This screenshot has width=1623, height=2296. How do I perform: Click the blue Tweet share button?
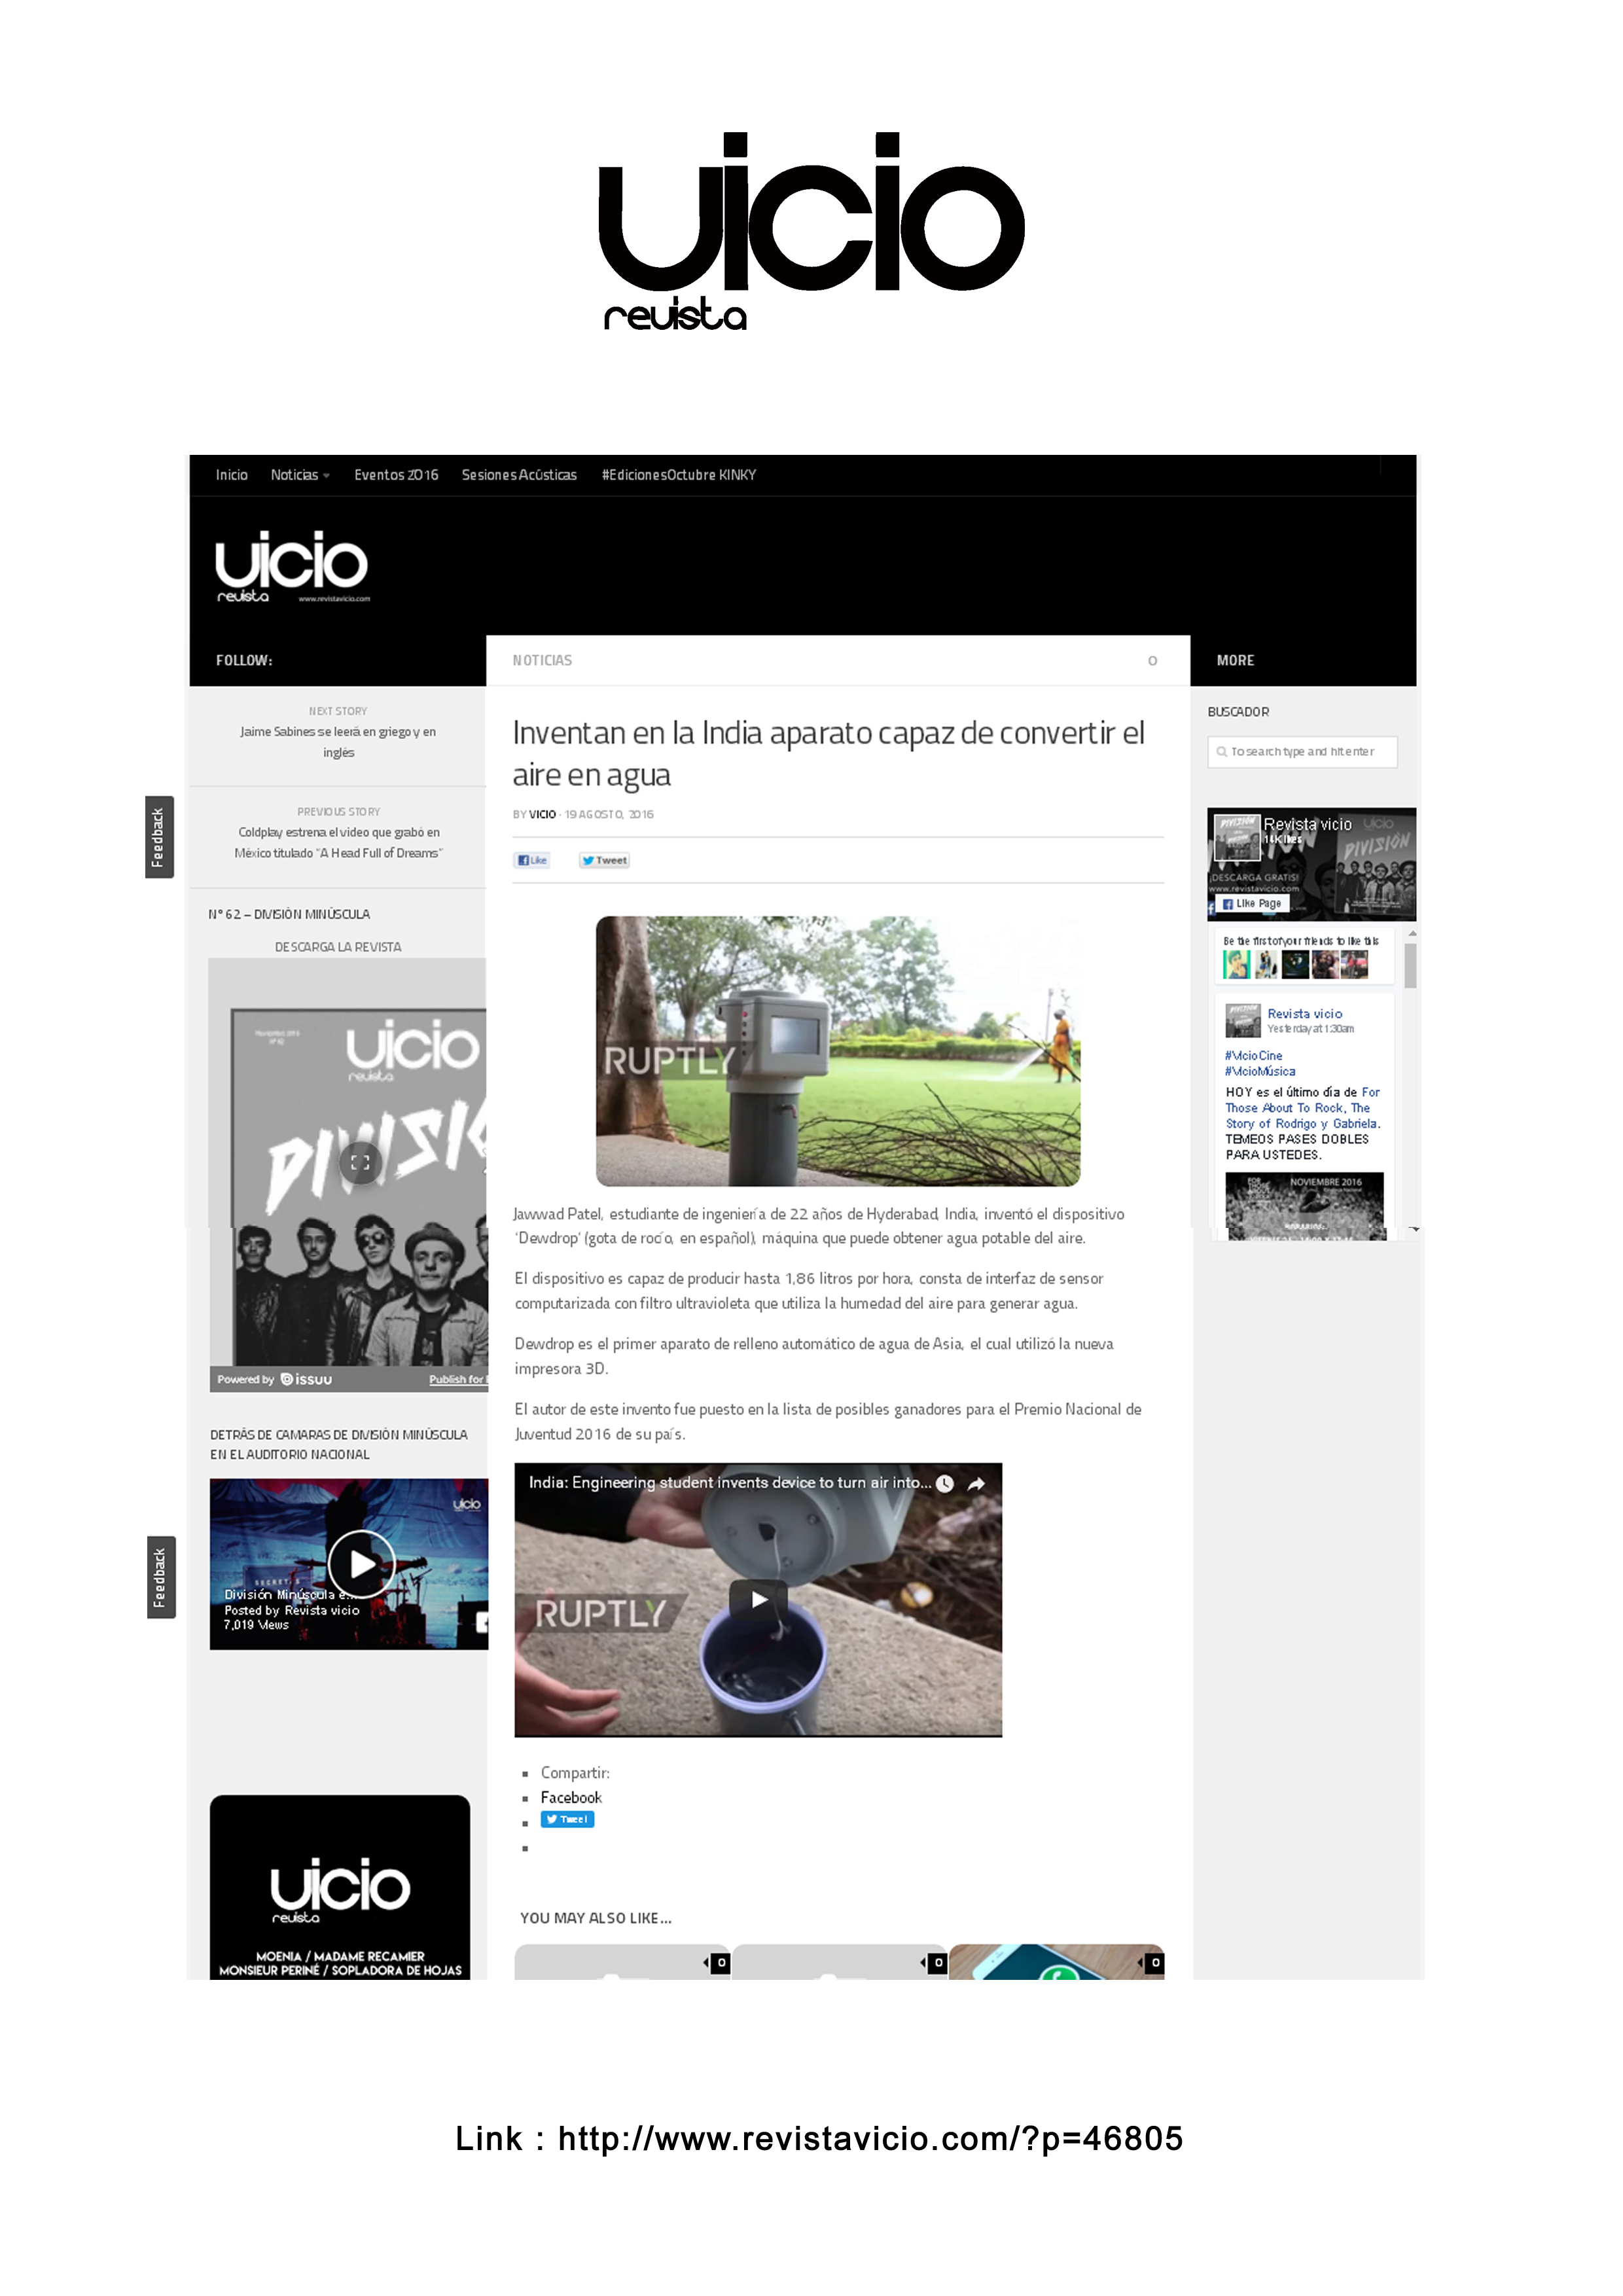pos(567,1820)
